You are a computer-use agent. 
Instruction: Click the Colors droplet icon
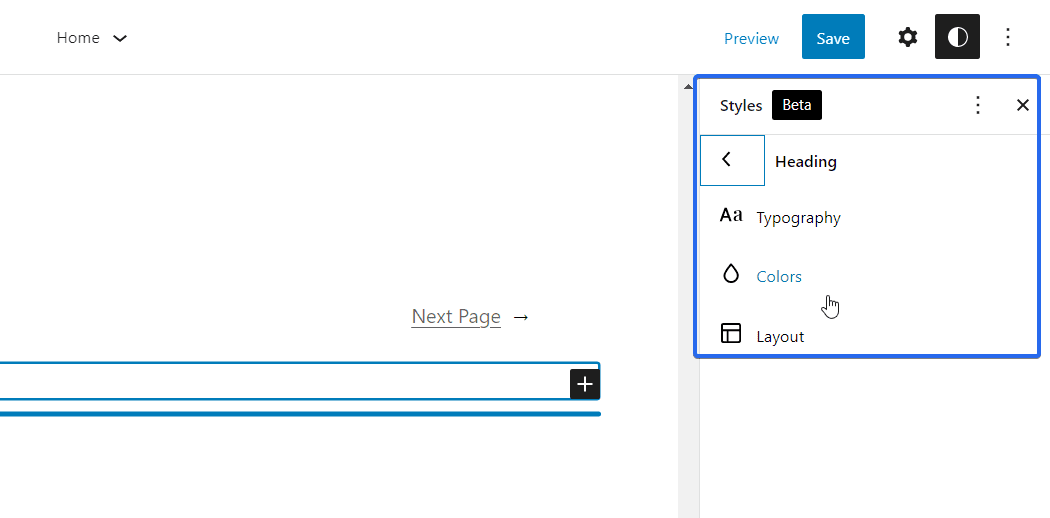(731, 274)
